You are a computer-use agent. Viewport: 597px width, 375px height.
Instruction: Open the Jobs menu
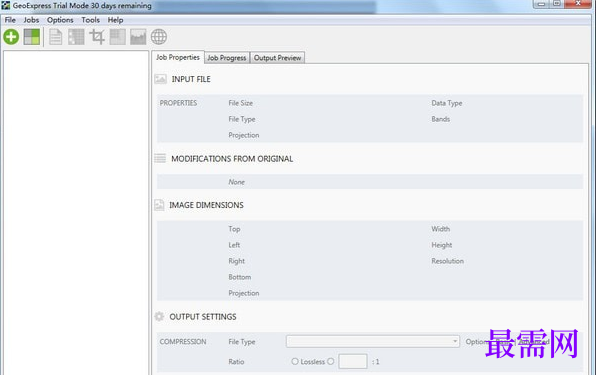pyautogui.click(x=31, y=20)
